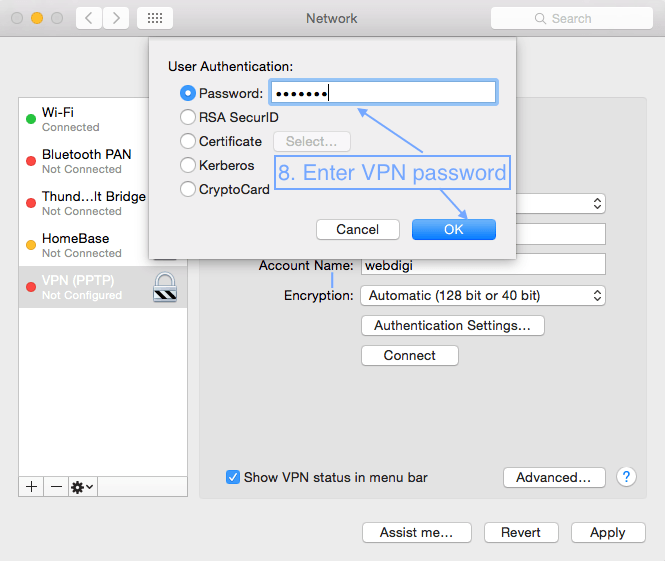Show all preferences with the grid icon

[155, 18]
